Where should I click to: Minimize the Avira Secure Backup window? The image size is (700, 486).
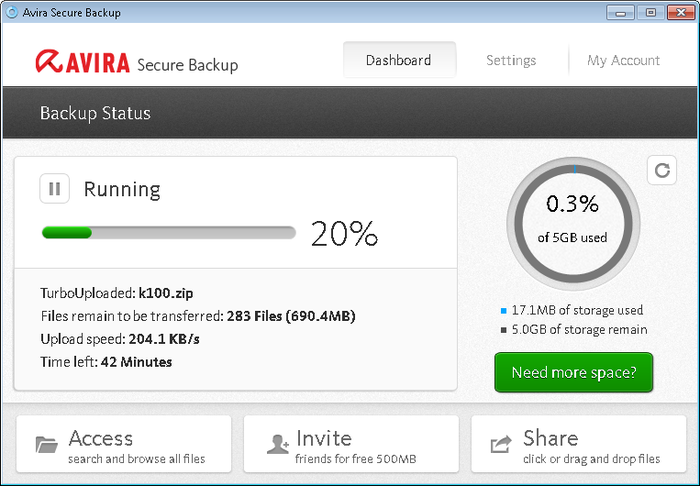(x=622, y=12)
